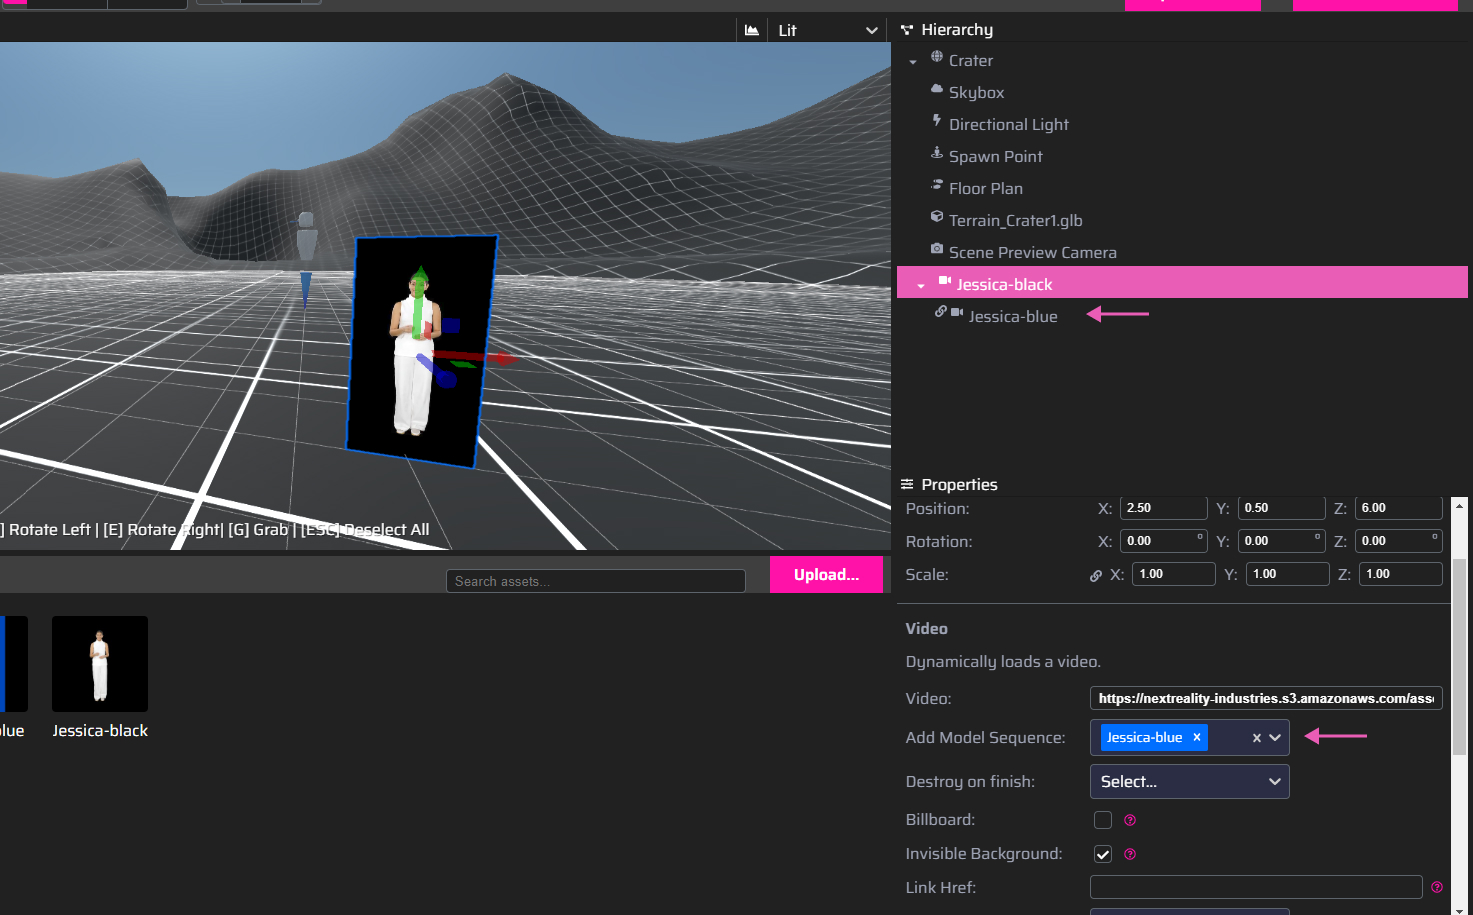Click the Link Href input field
Viewport: 1473px width, 915px height.
tap(1256, 887)
